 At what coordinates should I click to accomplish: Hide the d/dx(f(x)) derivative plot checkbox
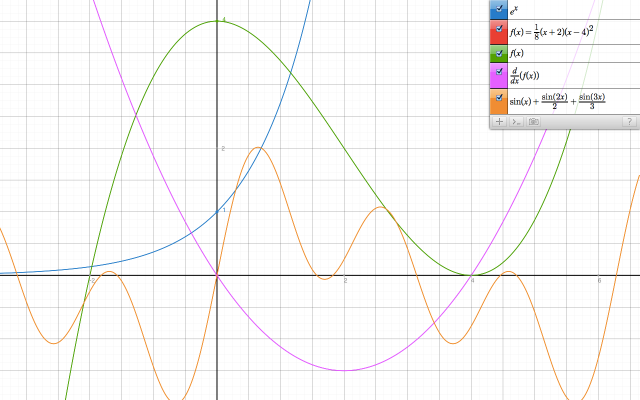click(x=499, y=71)
